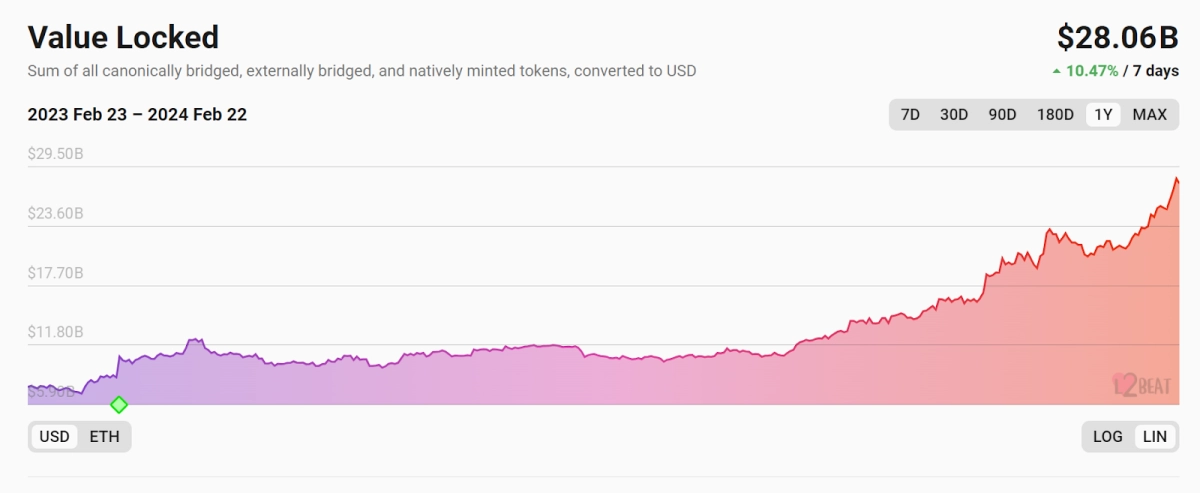This screenshot has height=493, width=1200.
Task: Click the date range label text
Action: (x=137, y=115)
